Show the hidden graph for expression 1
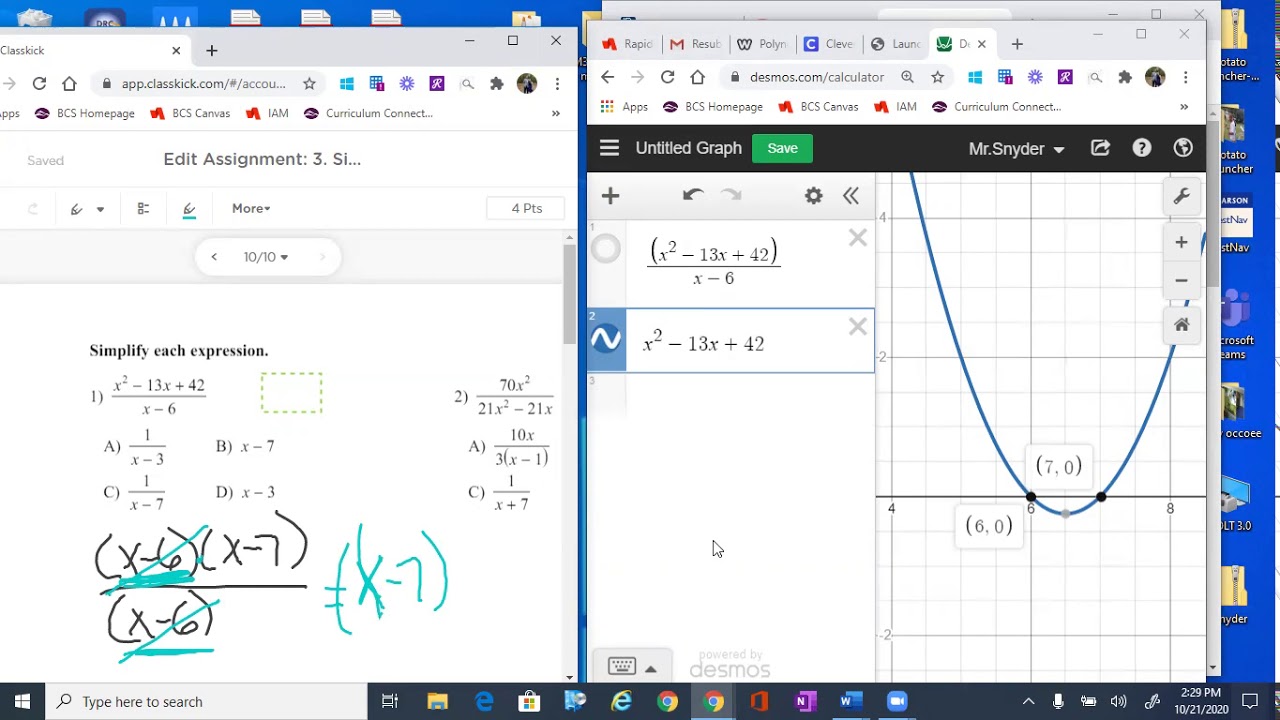Viewport: 1280px width, 720px height. (606, 248)
